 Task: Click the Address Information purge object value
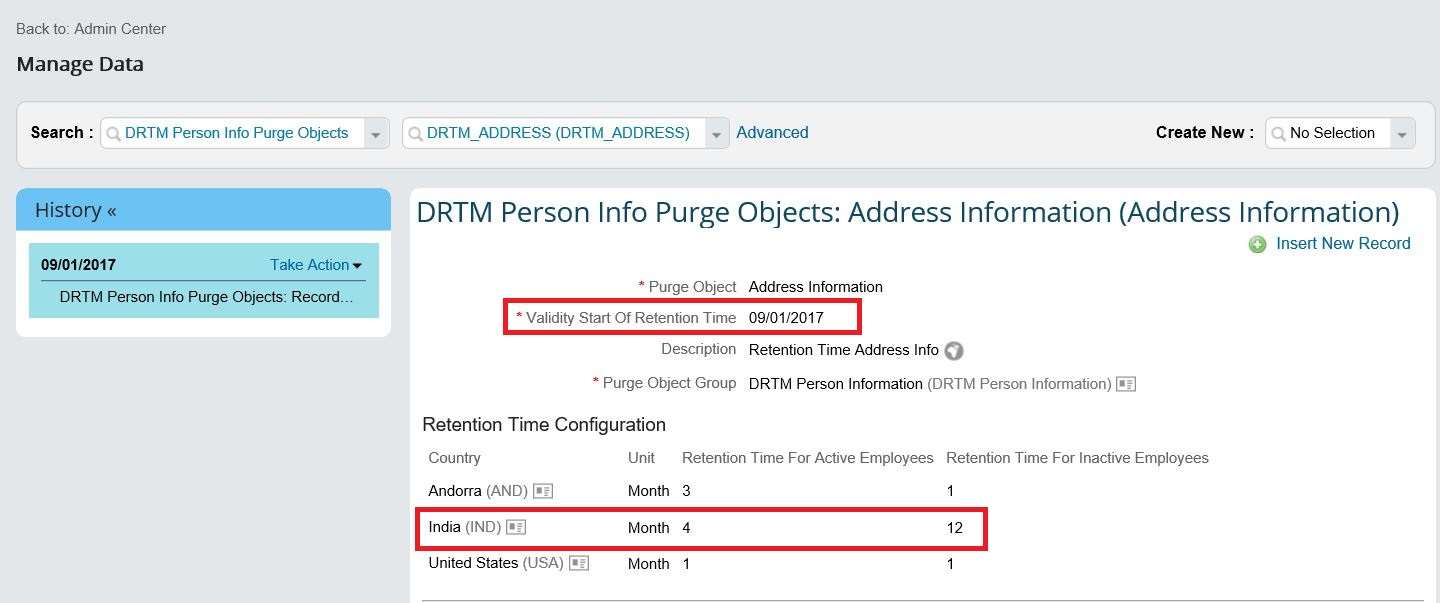point(816,287)
